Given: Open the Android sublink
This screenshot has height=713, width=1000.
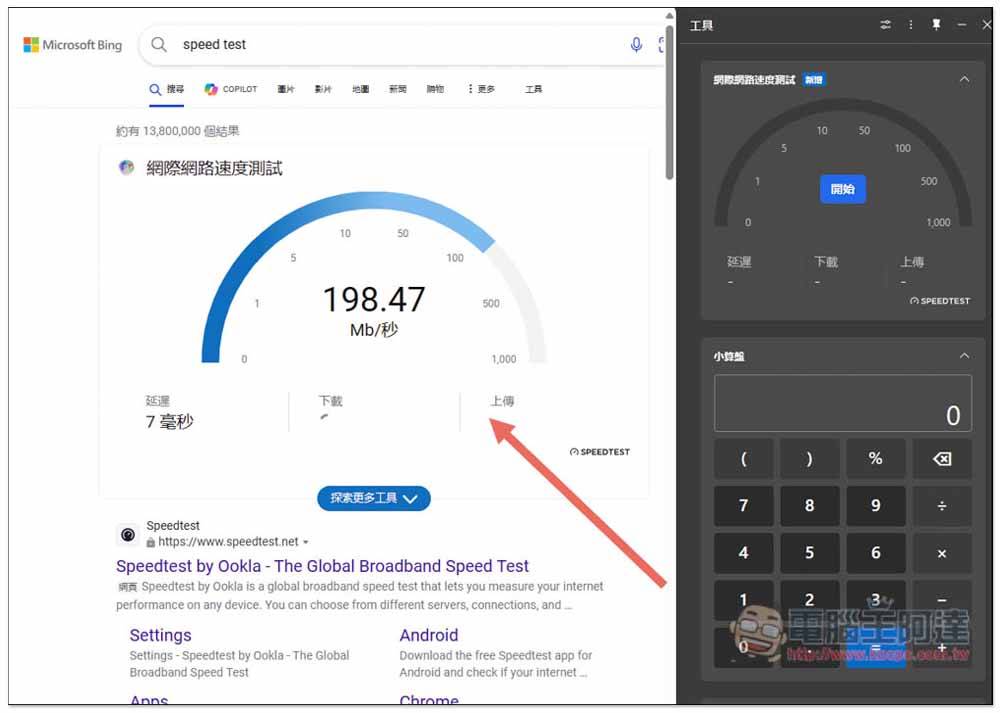Looking at the screenshot, I should [x=428, y=635].
